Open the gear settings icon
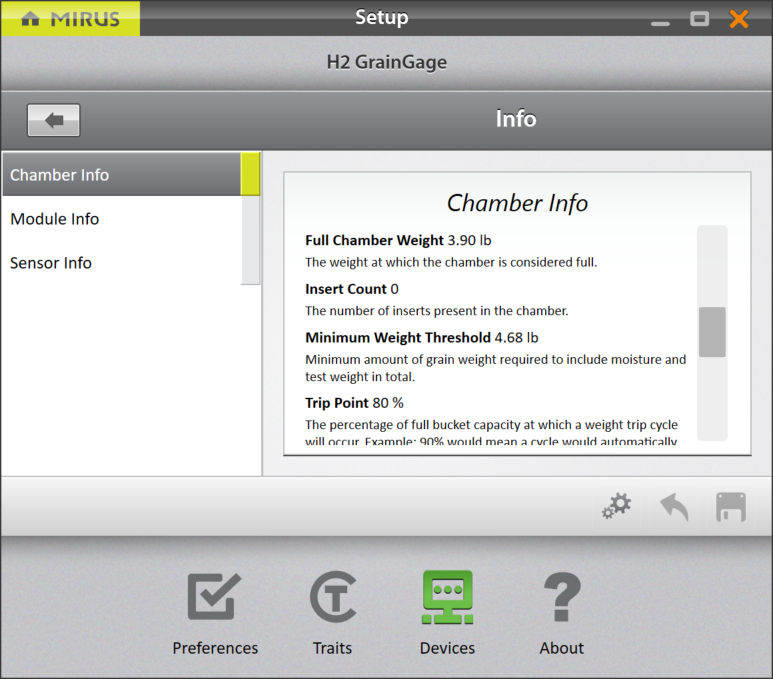This screenshot has height=679, width=773. (616, 508)
